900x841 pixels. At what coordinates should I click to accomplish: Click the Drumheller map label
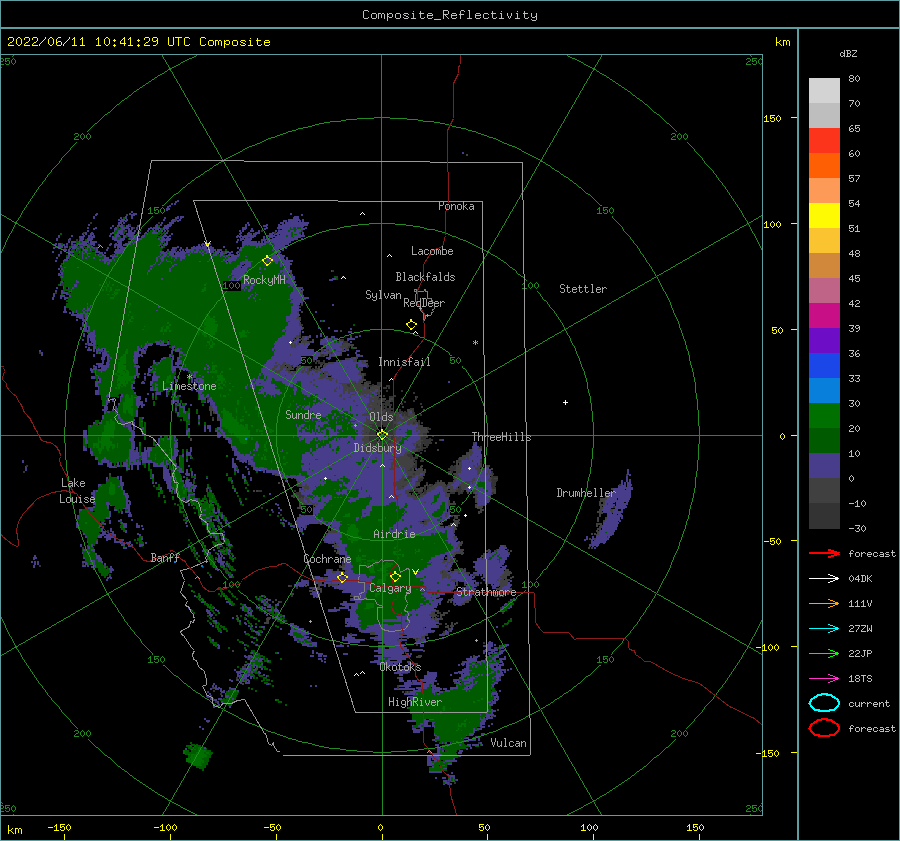[x=585, y=493]
